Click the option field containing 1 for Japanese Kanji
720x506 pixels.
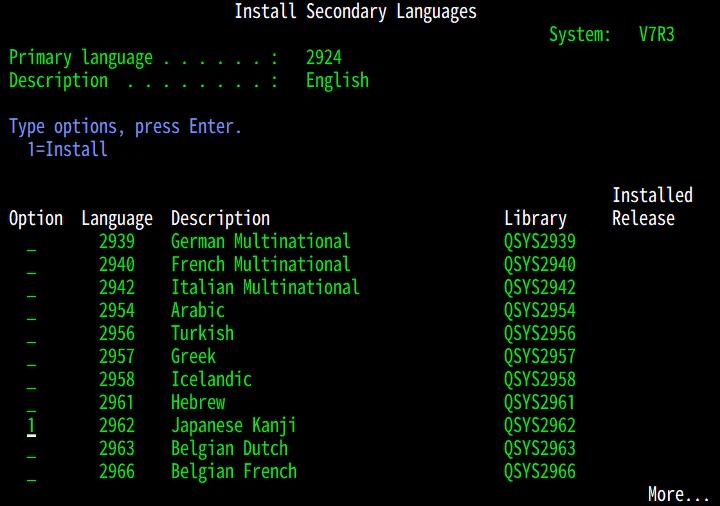click(31, 426)
